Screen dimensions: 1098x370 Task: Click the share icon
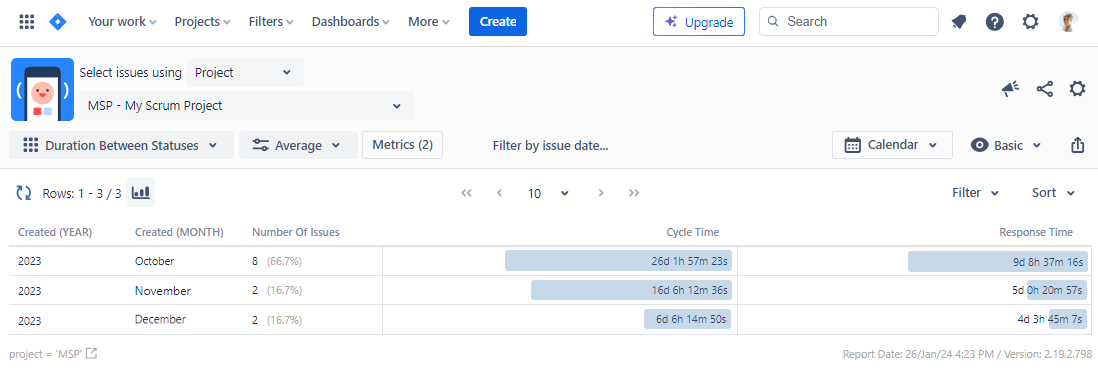coord(1045,89)
